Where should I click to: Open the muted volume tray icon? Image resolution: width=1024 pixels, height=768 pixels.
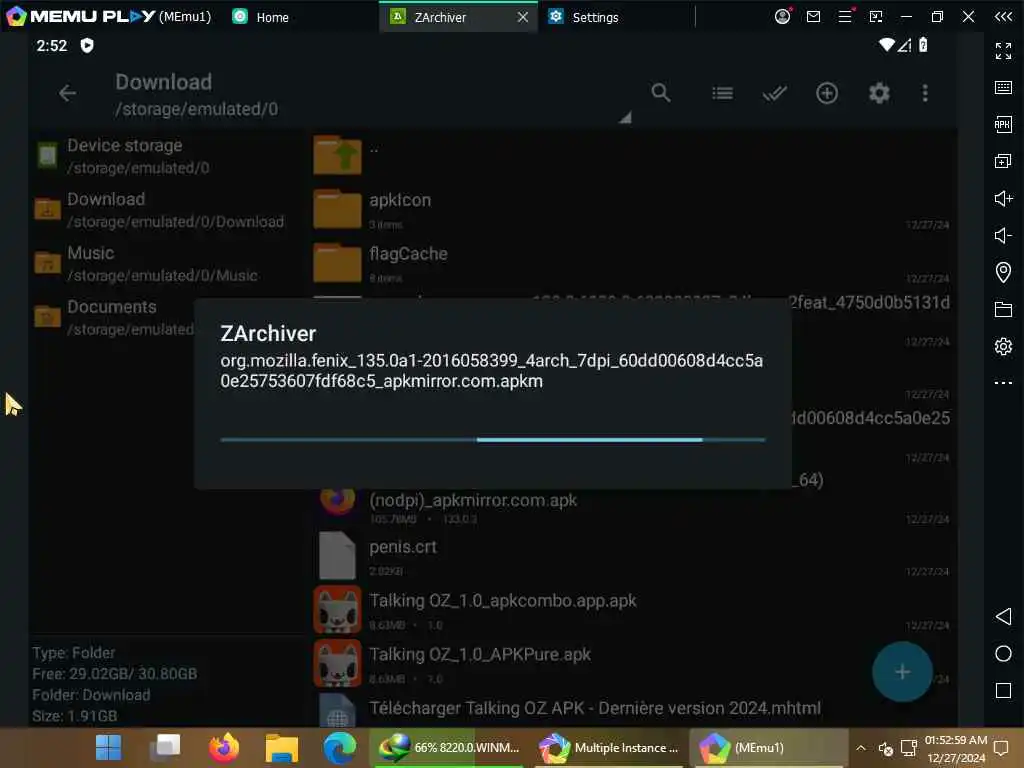885,748
